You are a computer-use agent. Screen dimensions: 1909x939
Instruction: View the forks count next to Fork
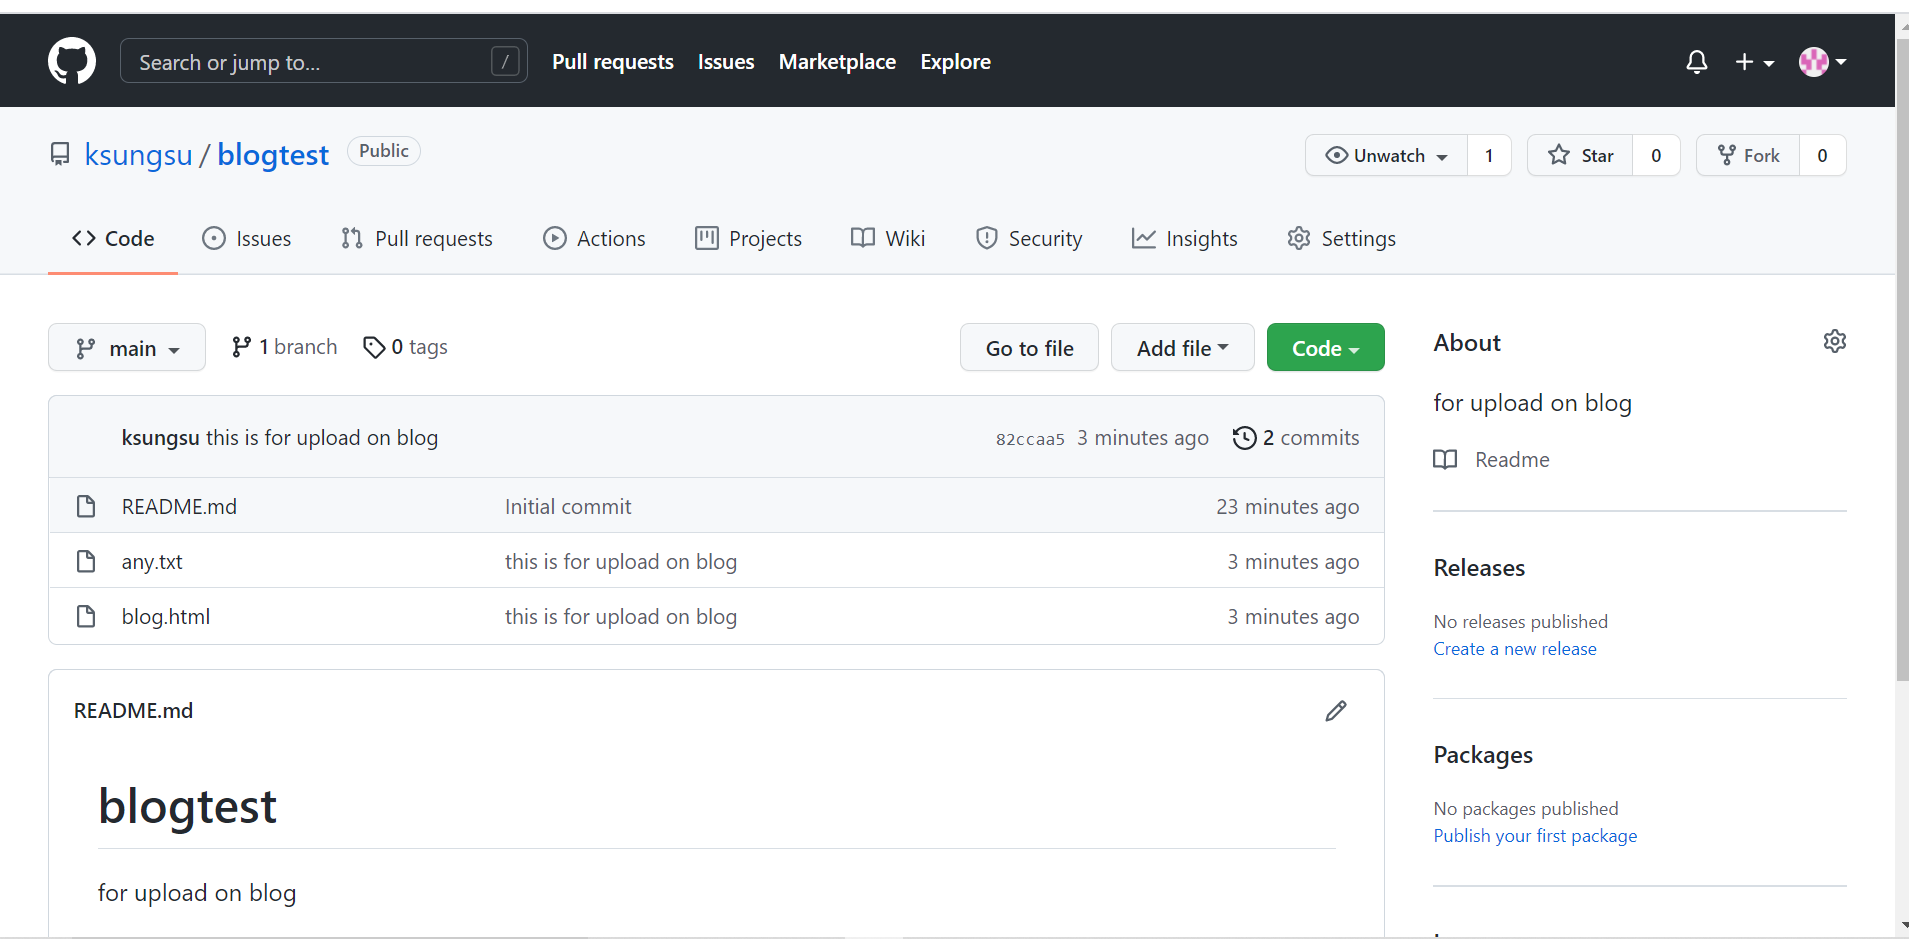(1822, 155)
